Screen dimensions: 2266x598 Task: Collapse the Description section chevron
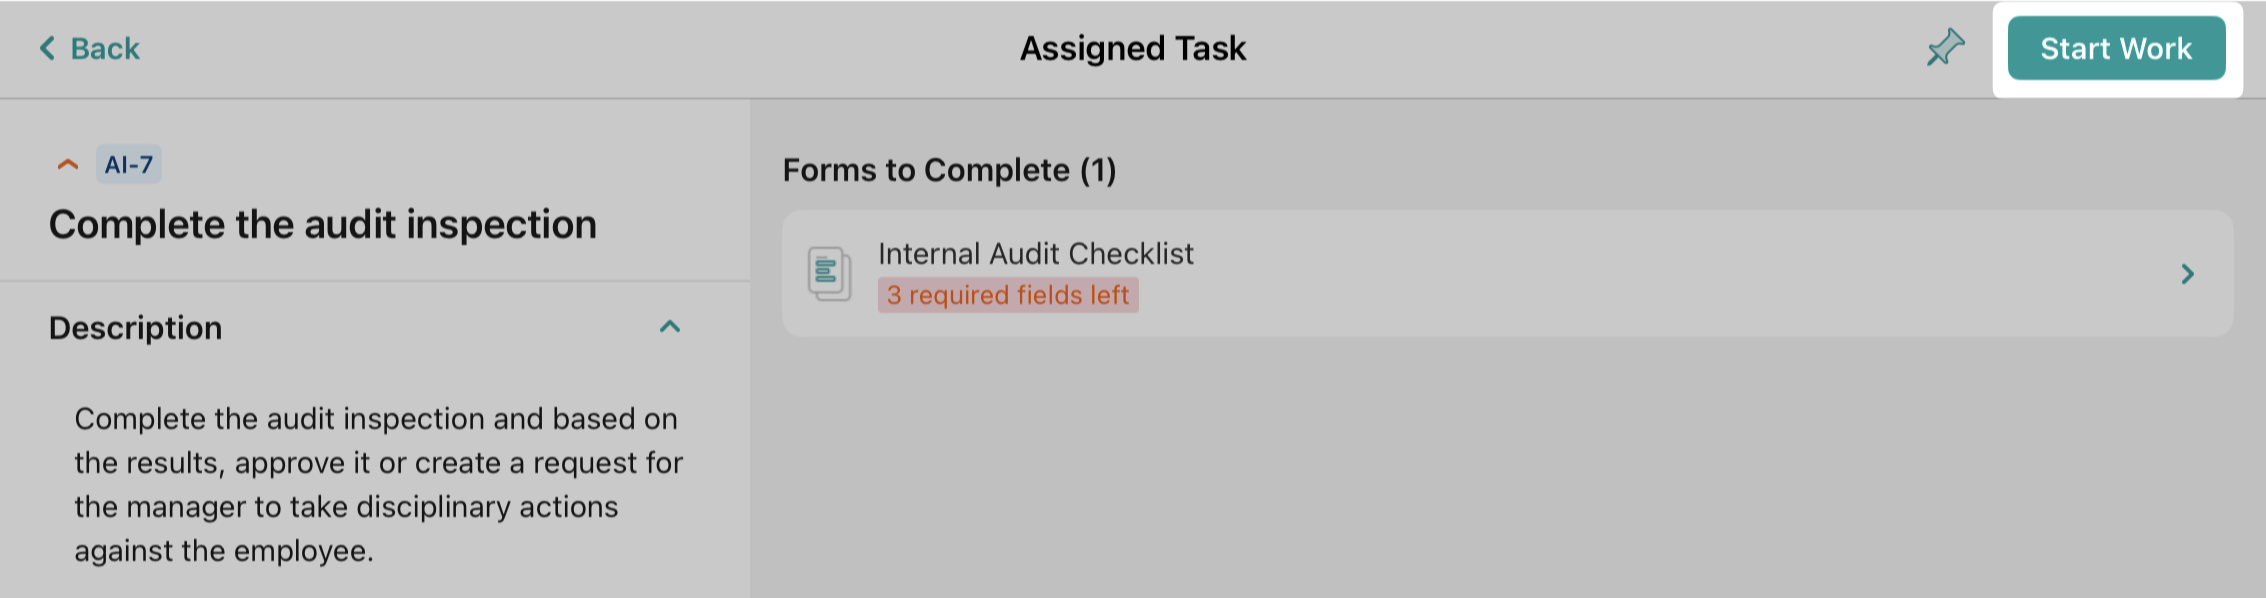pos(670,327)
